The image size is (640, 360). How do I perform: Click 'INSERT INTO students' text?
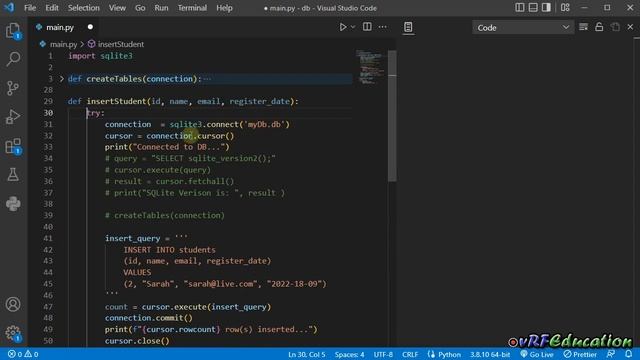coord(169,249)
